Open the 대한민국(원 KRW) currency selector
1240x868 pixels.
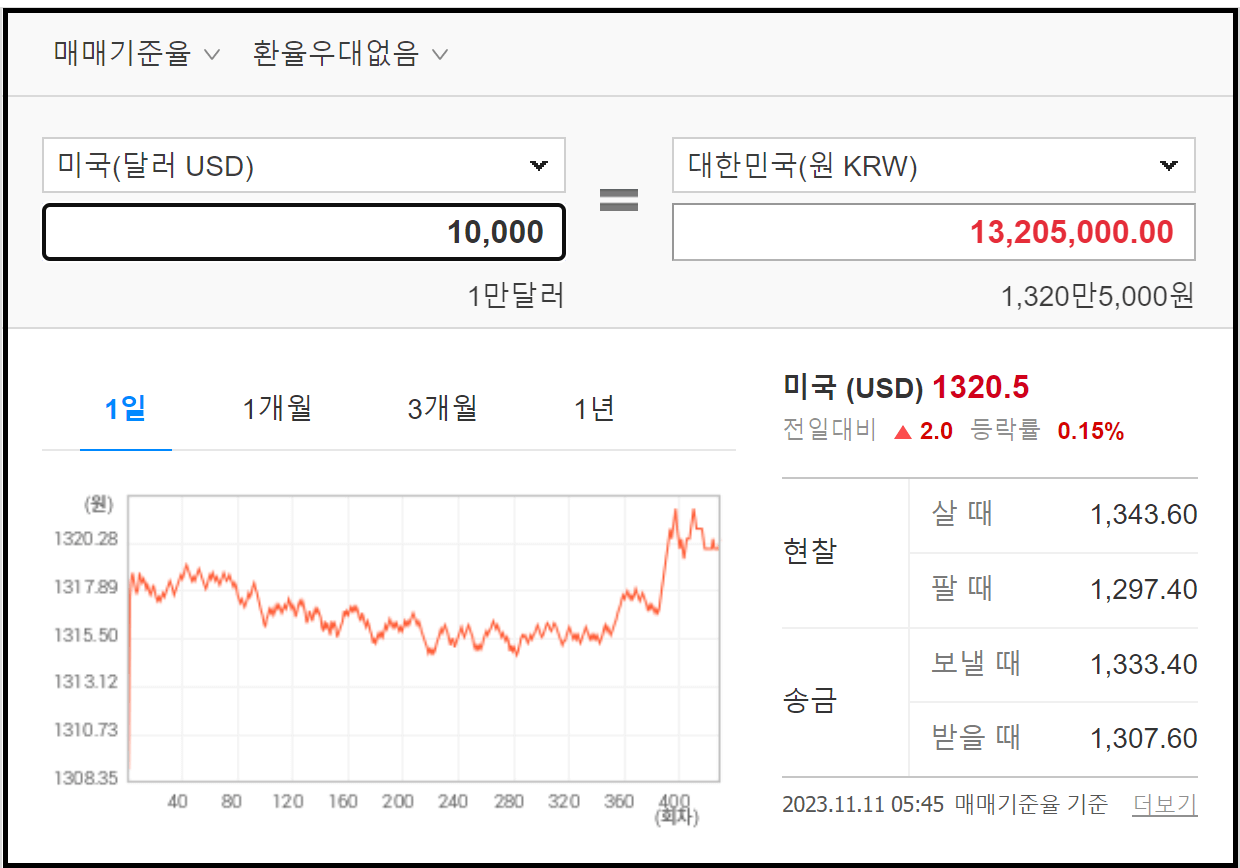(x=934, y=165)
